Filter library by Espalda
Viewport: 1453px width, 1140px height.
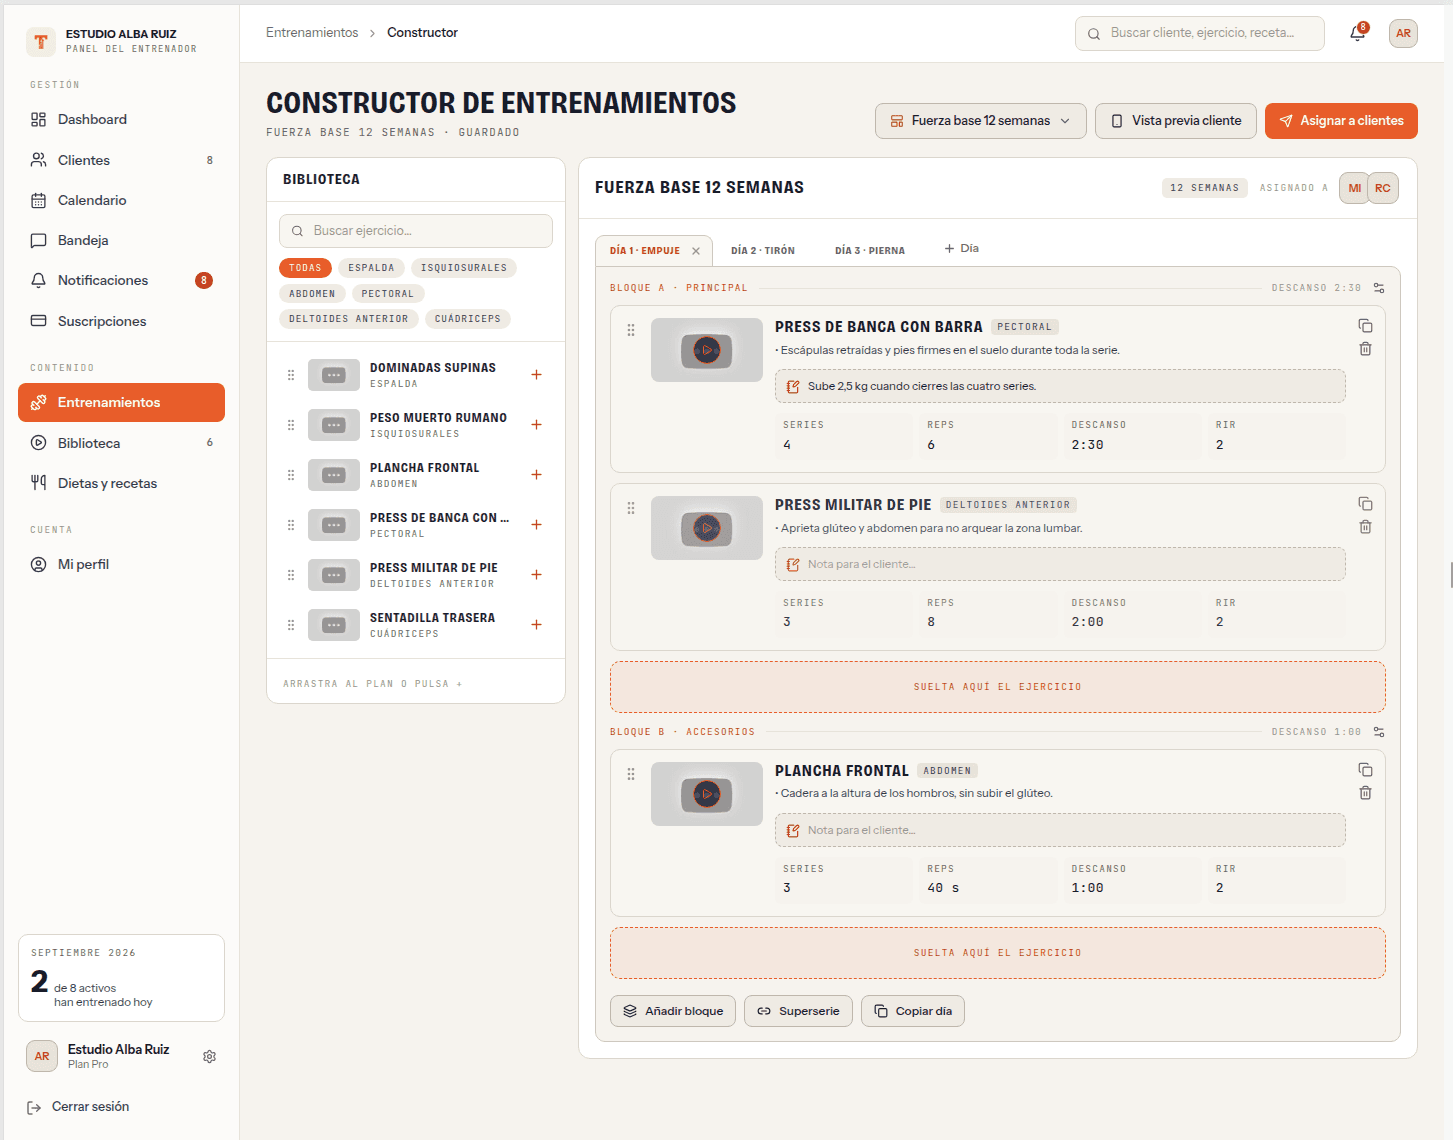tap(371, 268)
